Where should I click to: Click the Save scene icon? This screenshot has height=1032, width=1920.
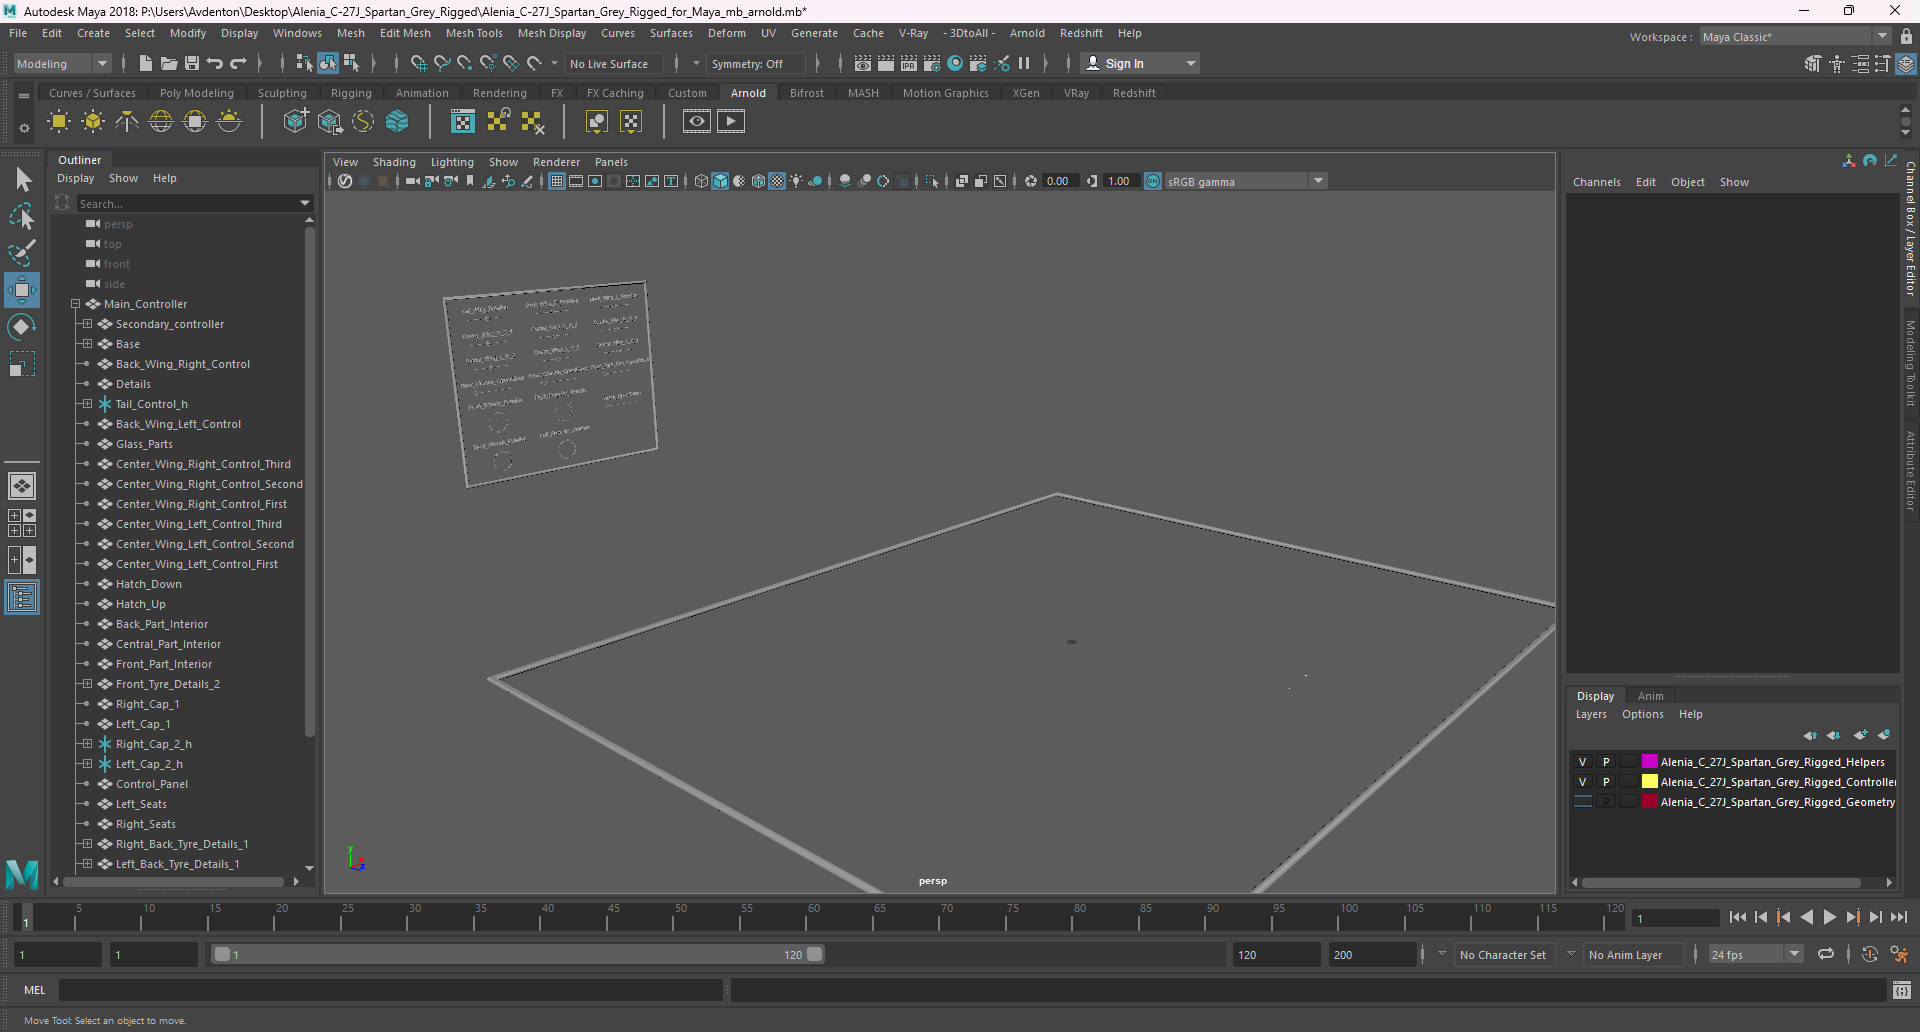(x=192, y=63)
